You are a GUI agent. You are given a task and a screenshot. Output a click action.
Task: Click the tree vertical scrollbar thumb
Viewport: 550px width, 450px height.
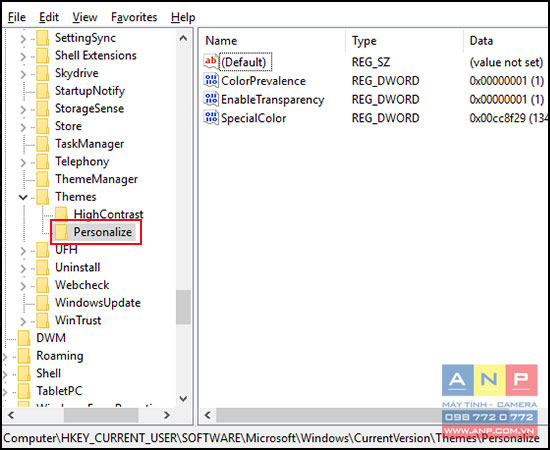click(x=183, y=307)
